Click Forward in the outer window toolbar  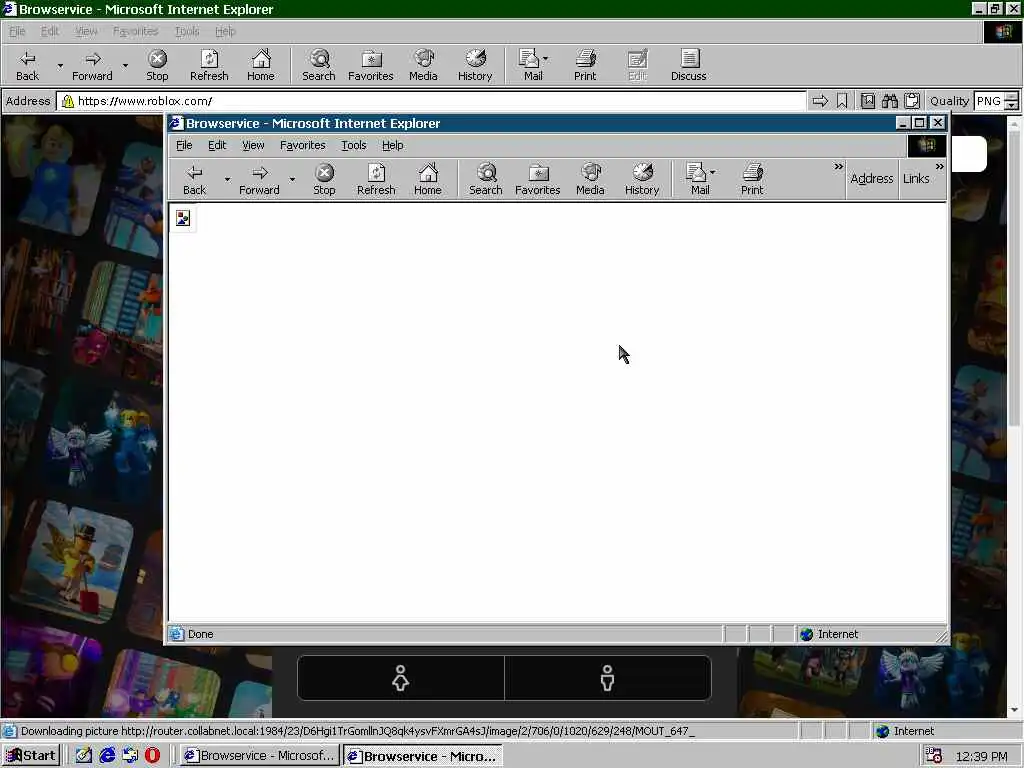(x=92, y=65)
